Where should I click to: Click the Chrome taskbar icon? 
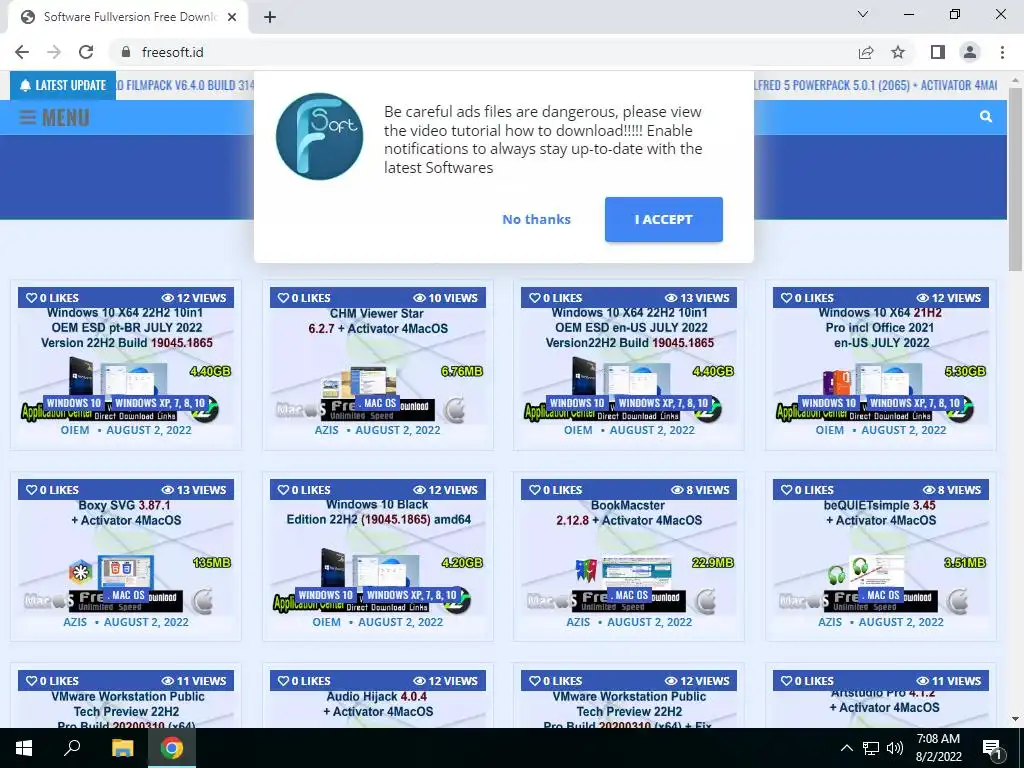(x=172, y=748)
